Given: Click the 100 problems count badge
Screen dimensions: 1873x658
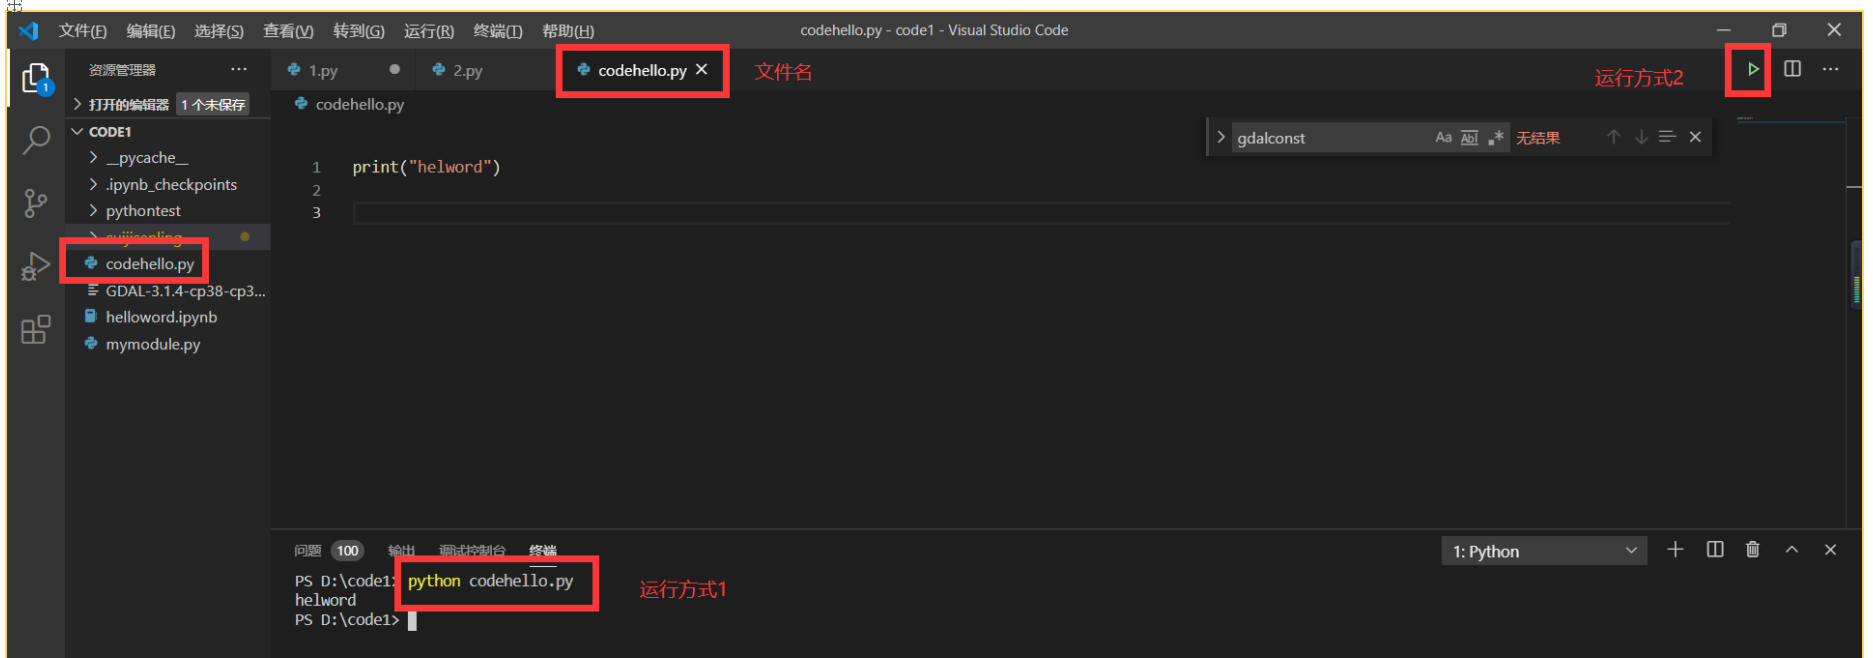Looking at the screenshot, I should pos(347,550).
